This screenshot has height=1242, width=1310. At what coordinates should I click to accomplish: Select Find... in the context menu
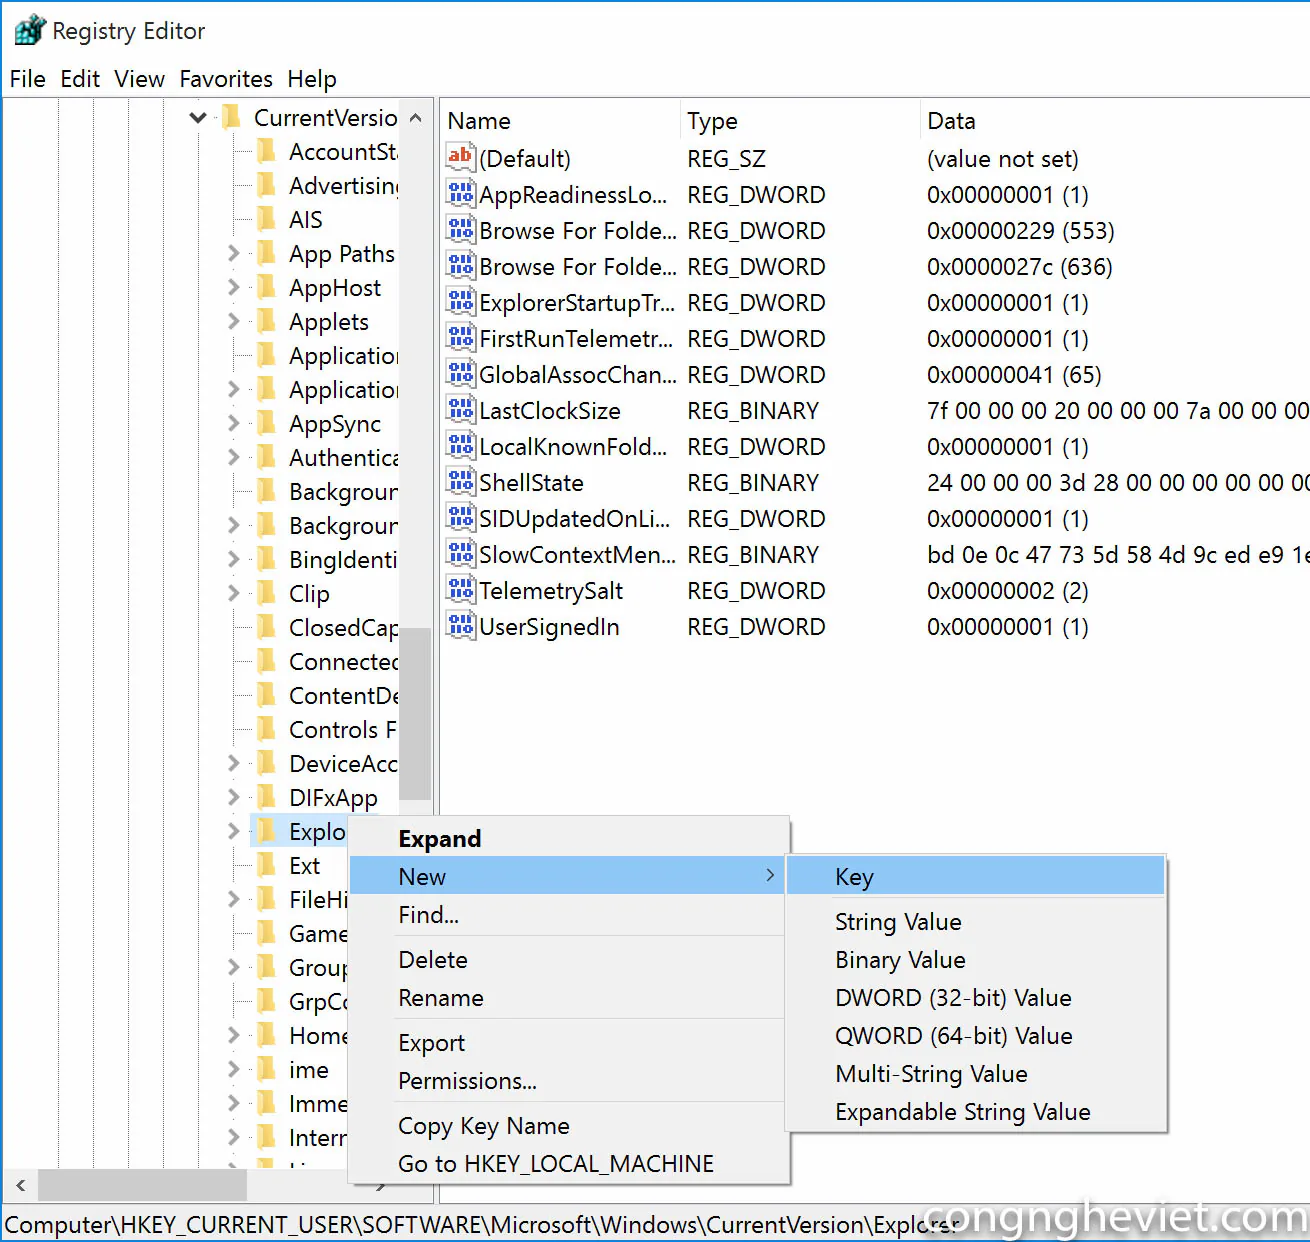pos(568,915)
